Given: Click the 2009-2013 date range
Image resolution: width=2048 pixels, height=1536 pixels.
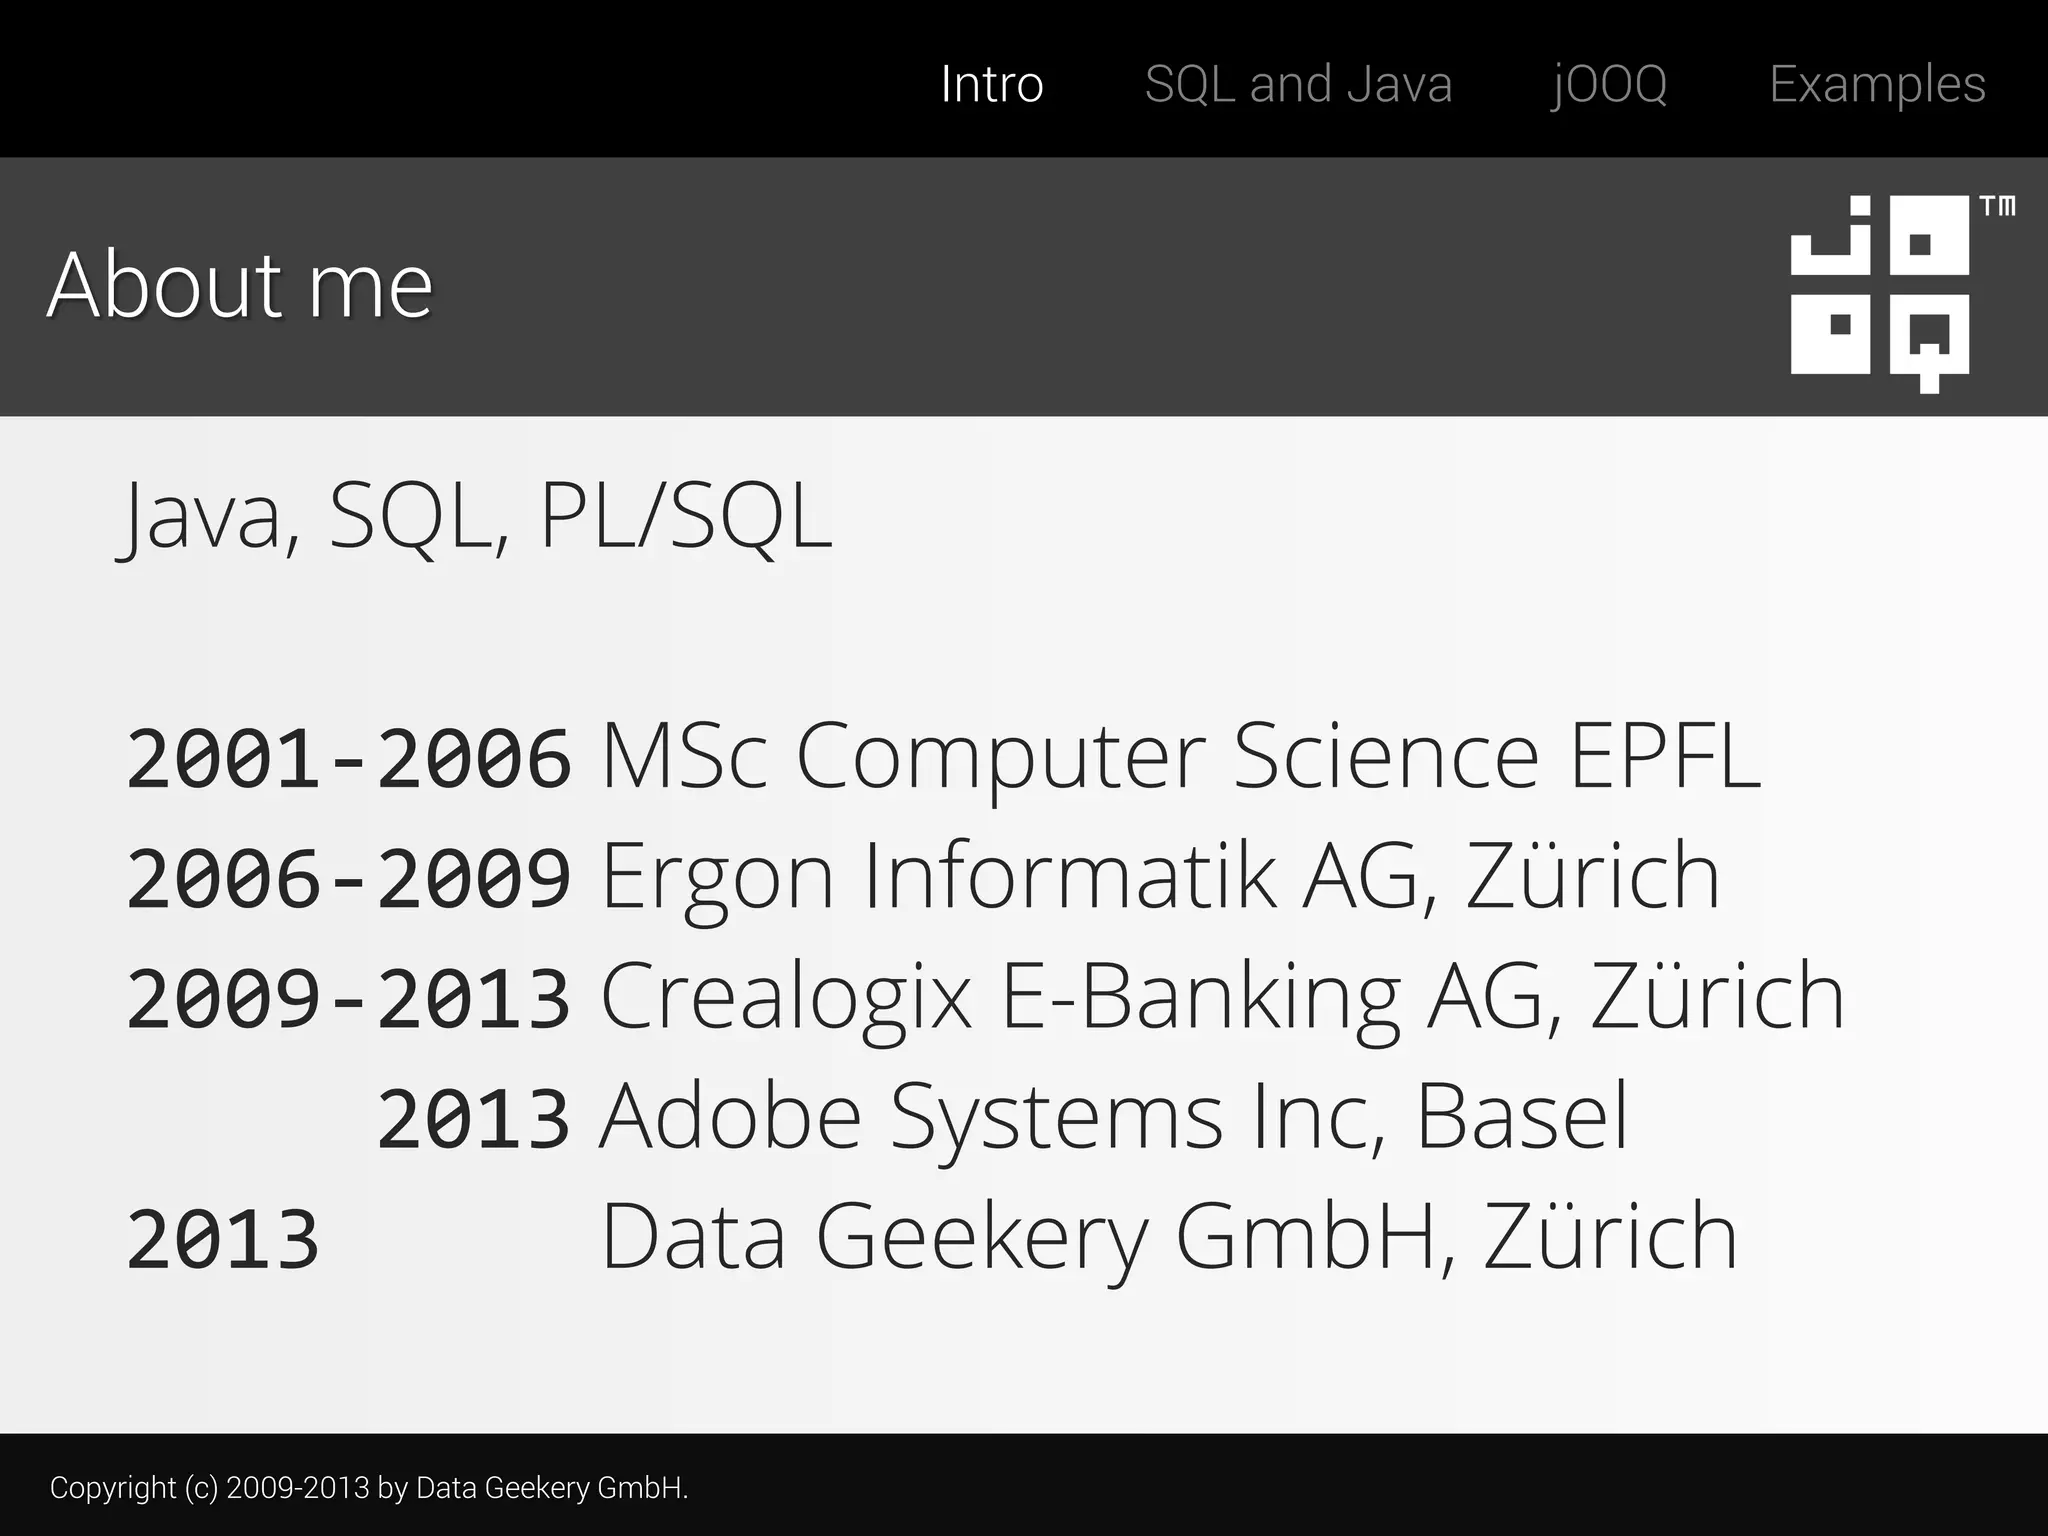Looking at the screenshot, I should coord(349,999).
